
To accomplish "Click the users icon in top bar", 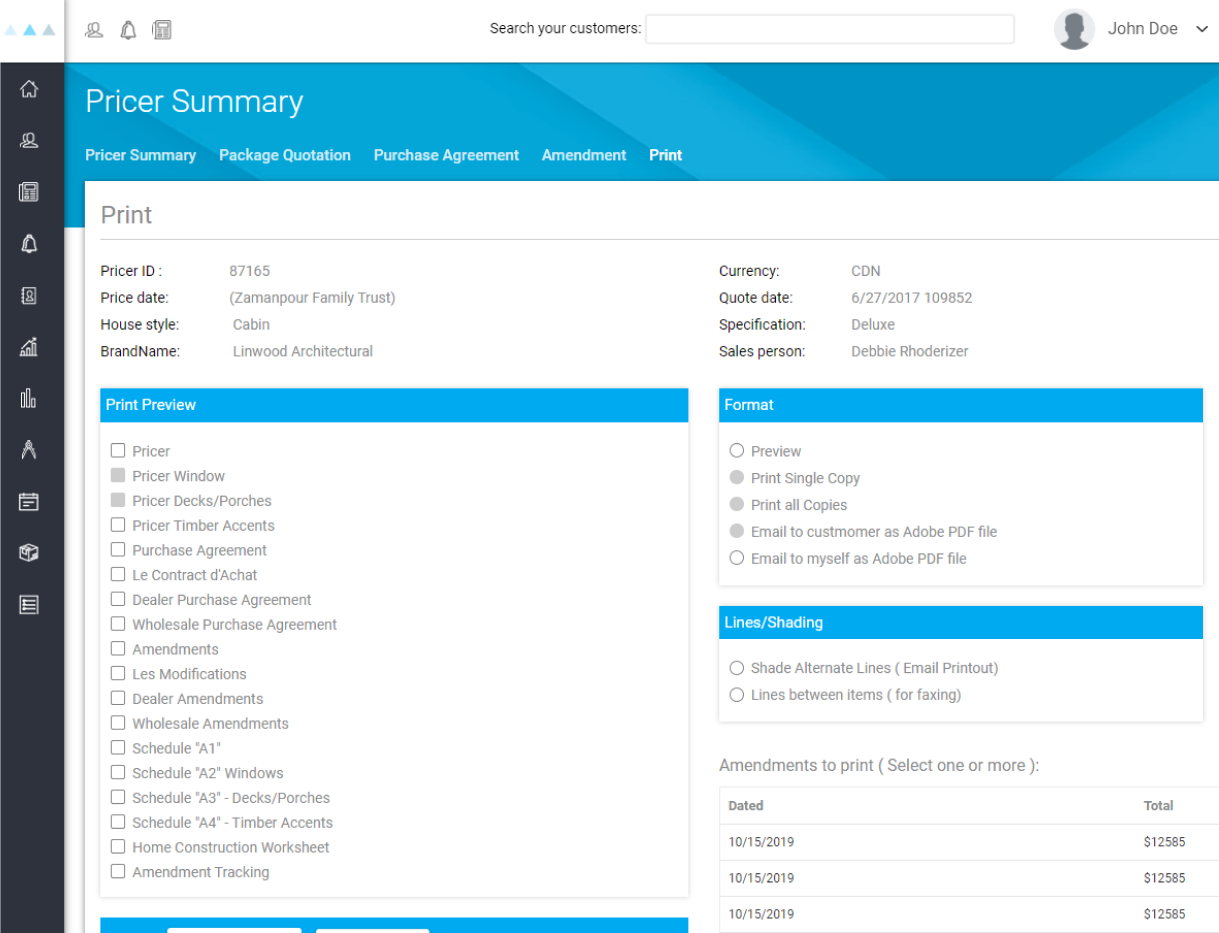I will pyautogui.click(x=94, y=30).
